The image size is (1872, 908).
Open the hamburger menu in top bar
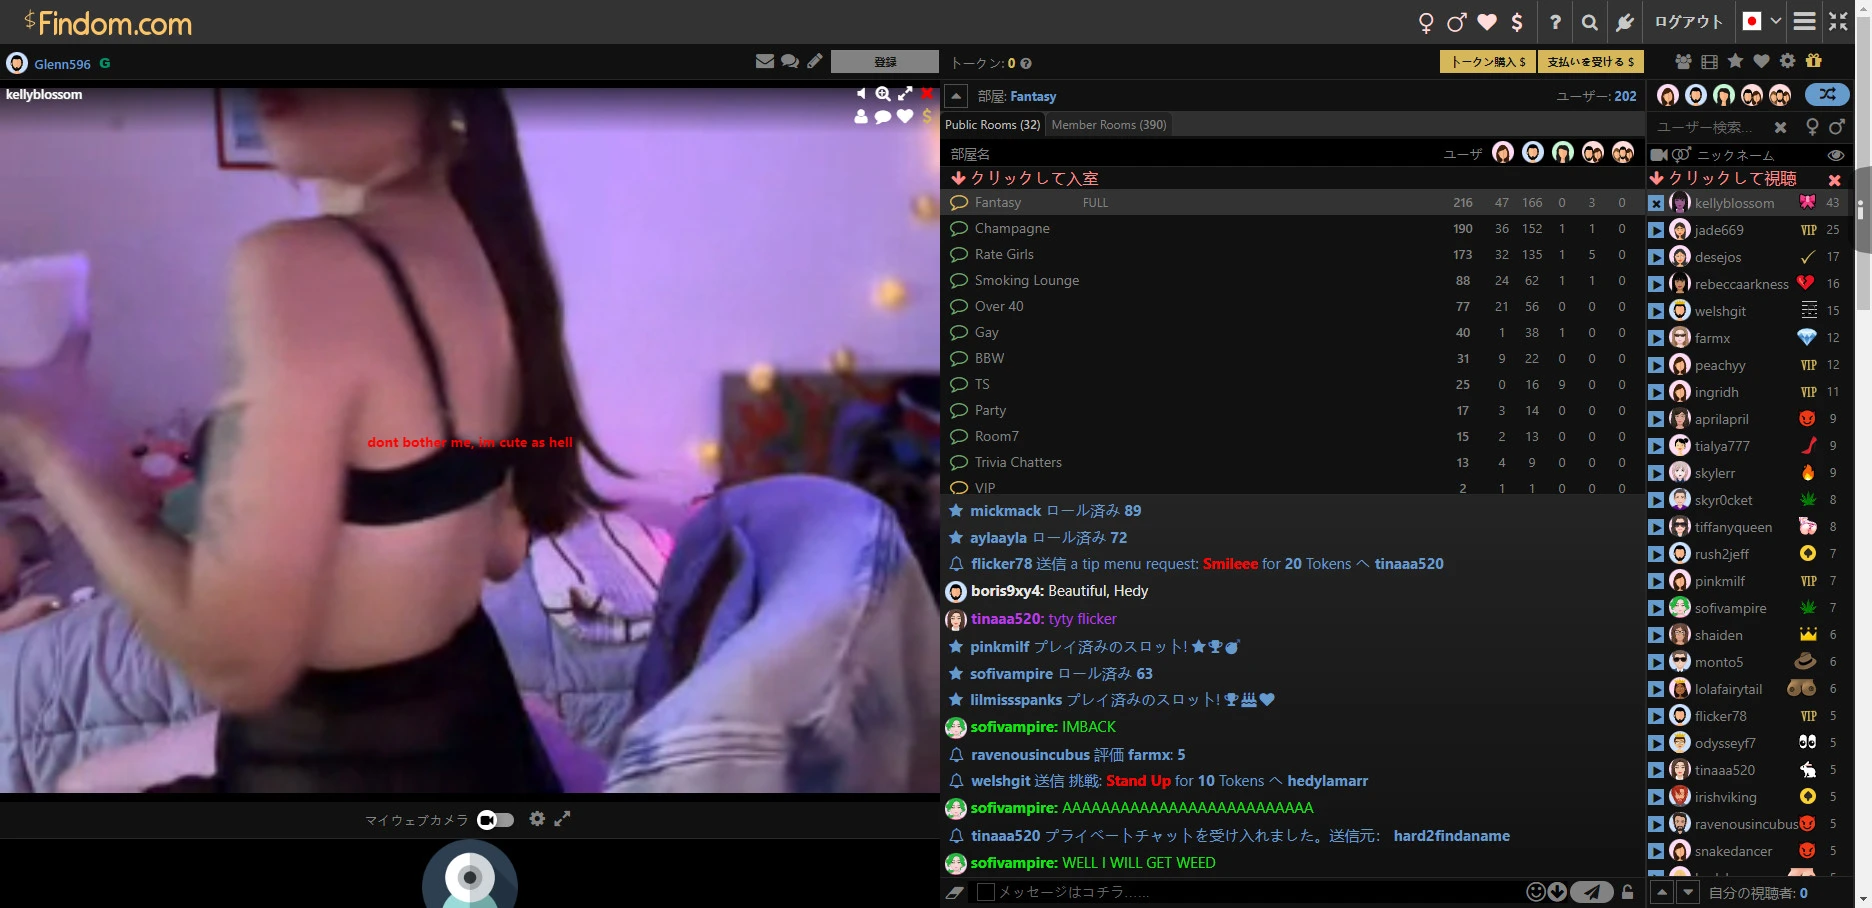click(1805, 21)
